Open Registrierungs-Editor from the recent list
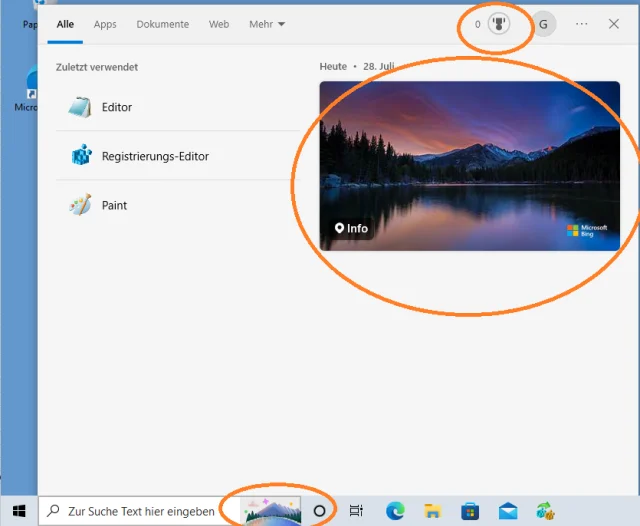The width and height of the screenshot is (640, 526). click(x=154, y=156)
